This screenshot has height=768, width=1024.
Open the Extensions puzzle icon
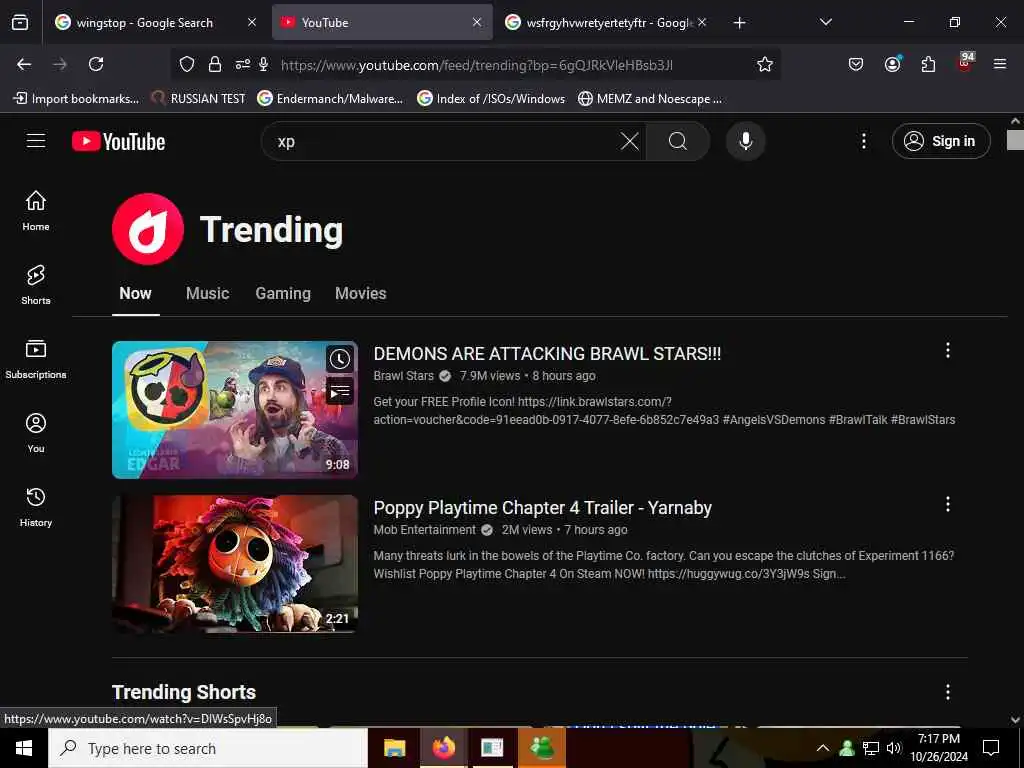(x=928, y=64)
